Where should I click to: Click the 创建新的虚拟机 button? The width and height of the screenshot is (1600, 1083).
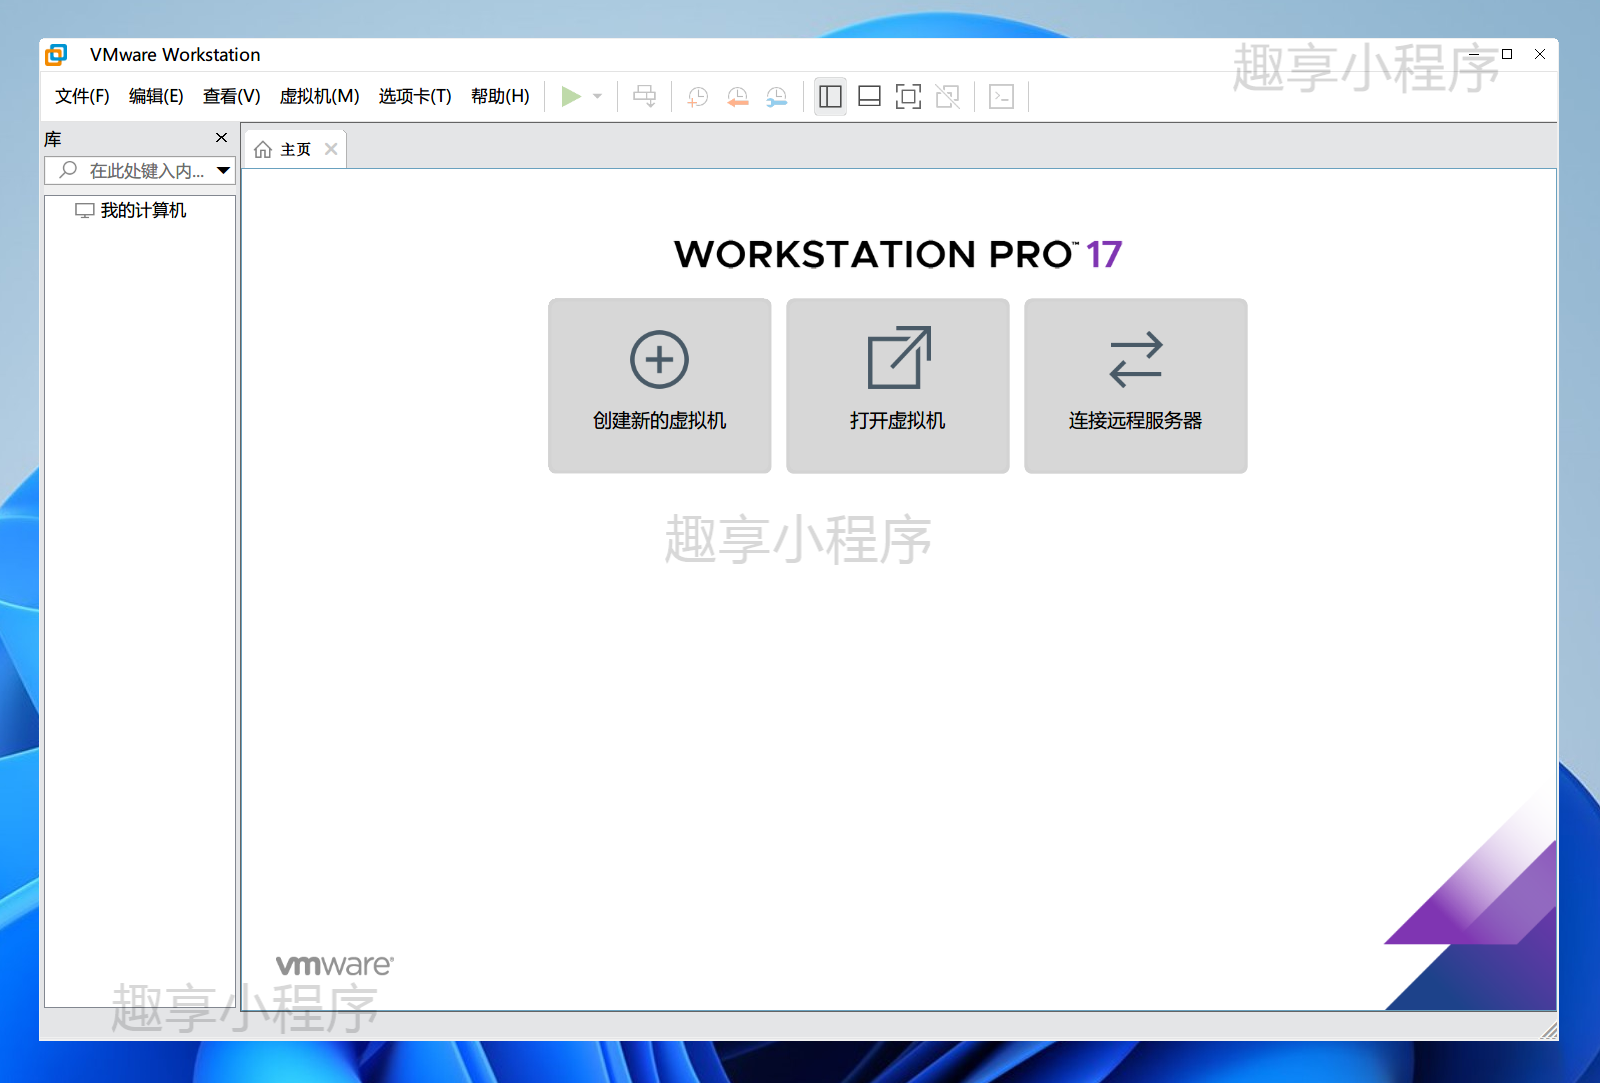coord(660,386)
